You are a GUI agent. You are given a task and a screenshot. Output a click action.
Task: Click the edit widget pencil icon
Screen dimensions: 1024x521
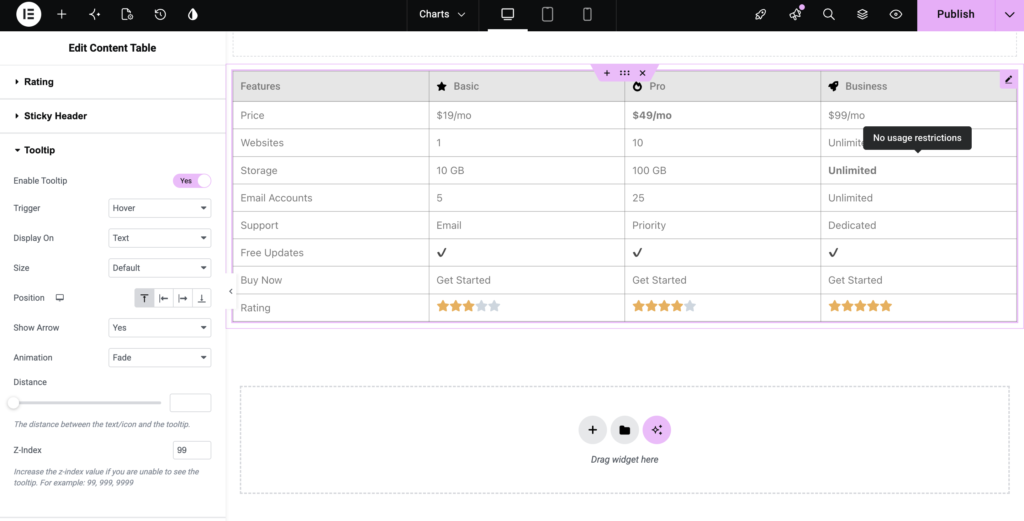[x=1008, y=80]
